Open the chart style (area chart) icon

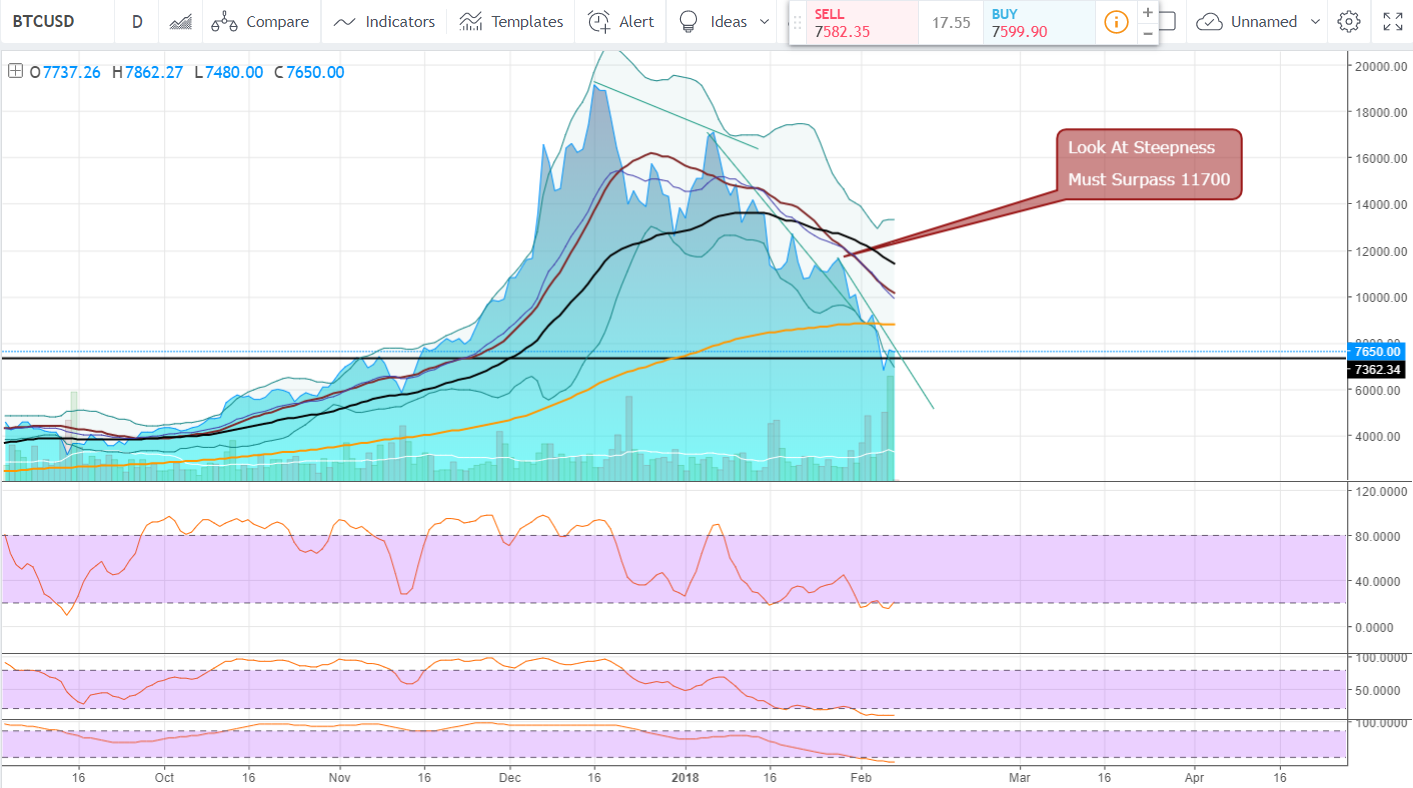tap(181, 21)
